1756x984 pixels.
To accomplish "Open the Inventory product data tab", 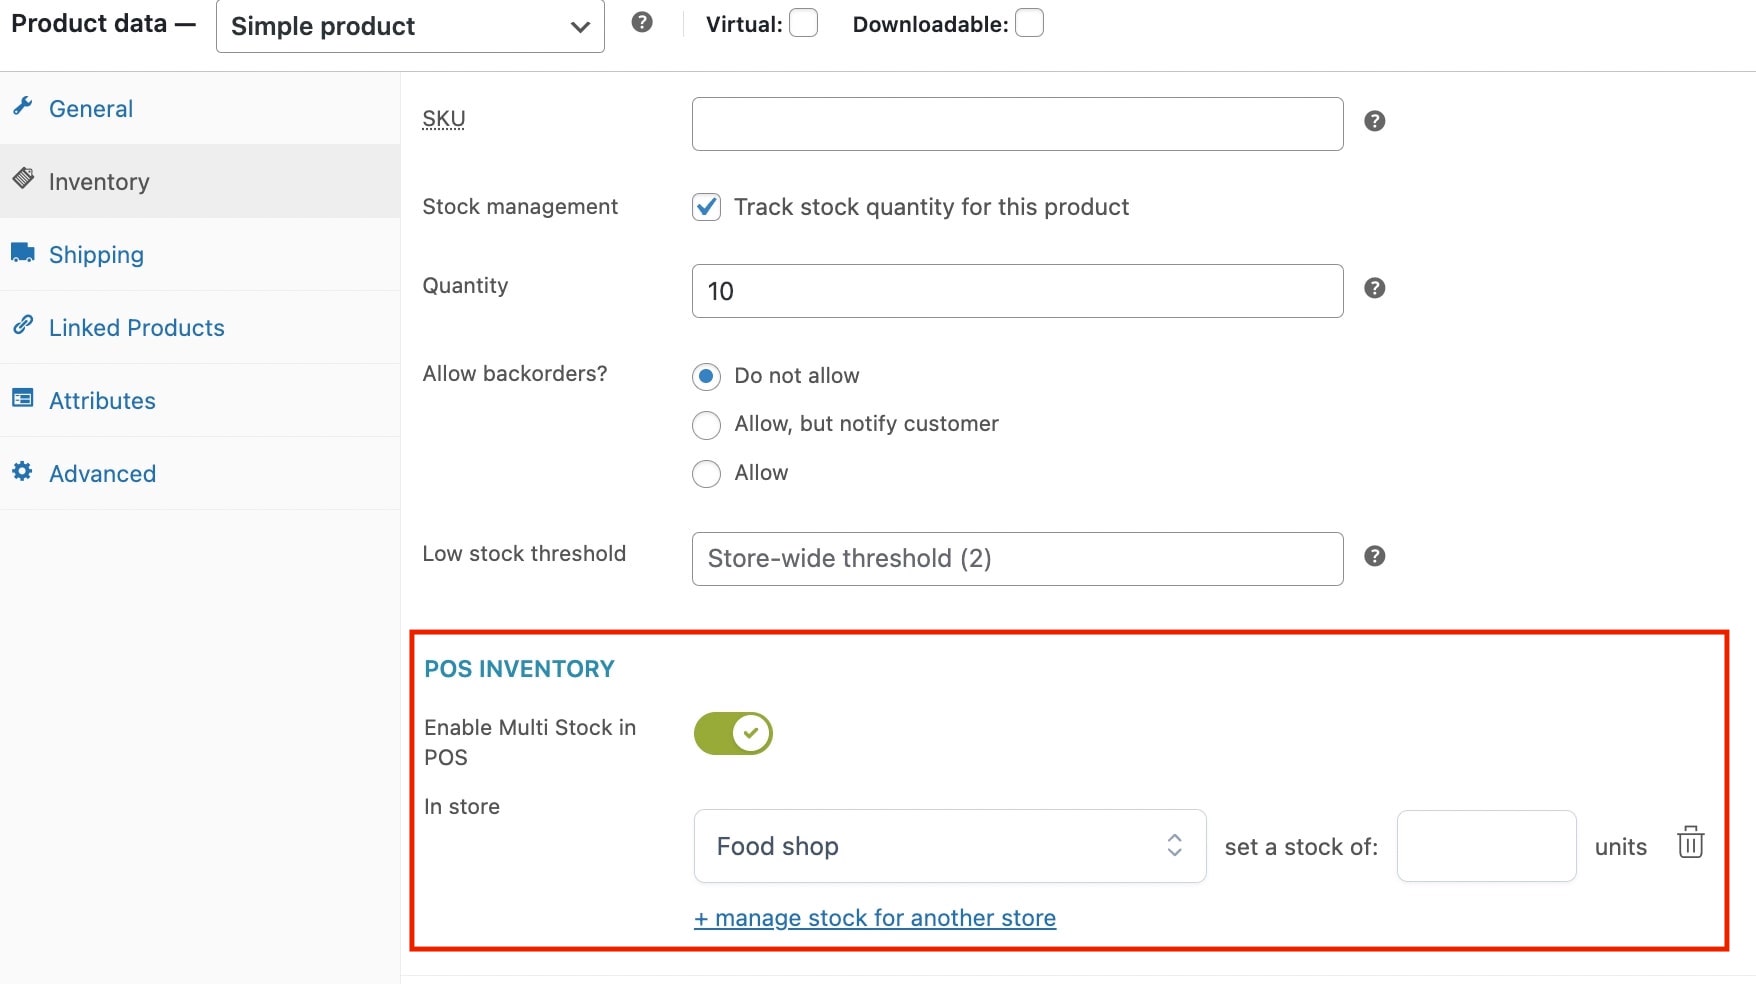I will tap(200, 181).
